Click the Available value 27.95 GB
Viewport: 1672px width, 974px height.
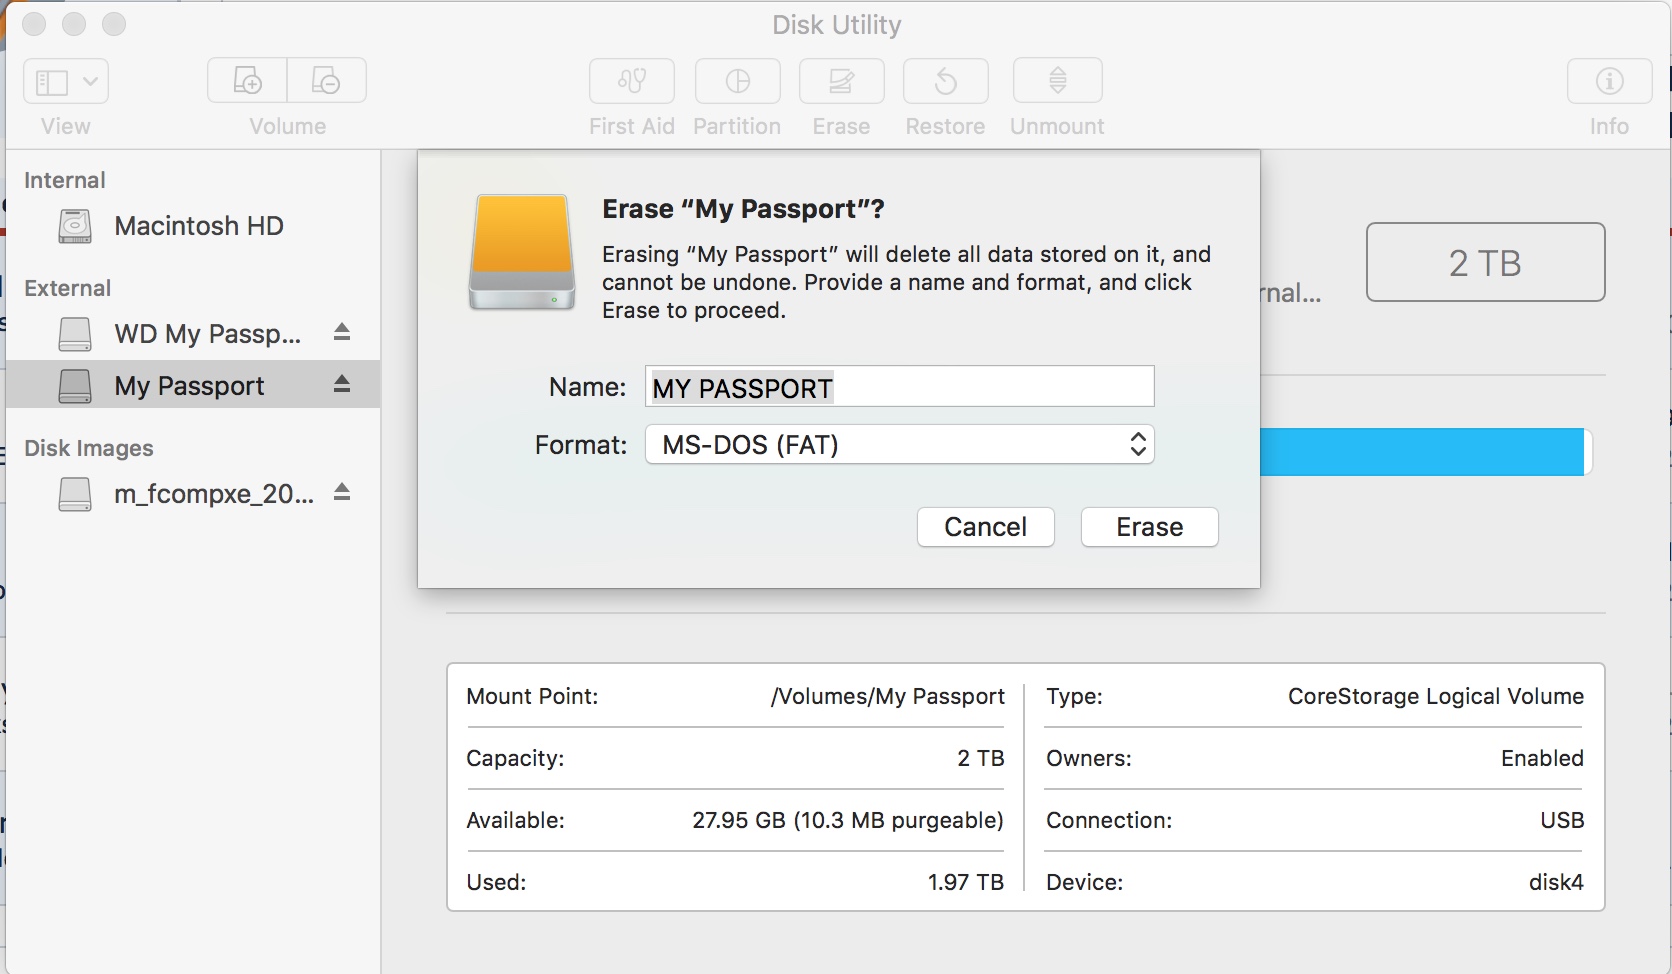(848, 821)
